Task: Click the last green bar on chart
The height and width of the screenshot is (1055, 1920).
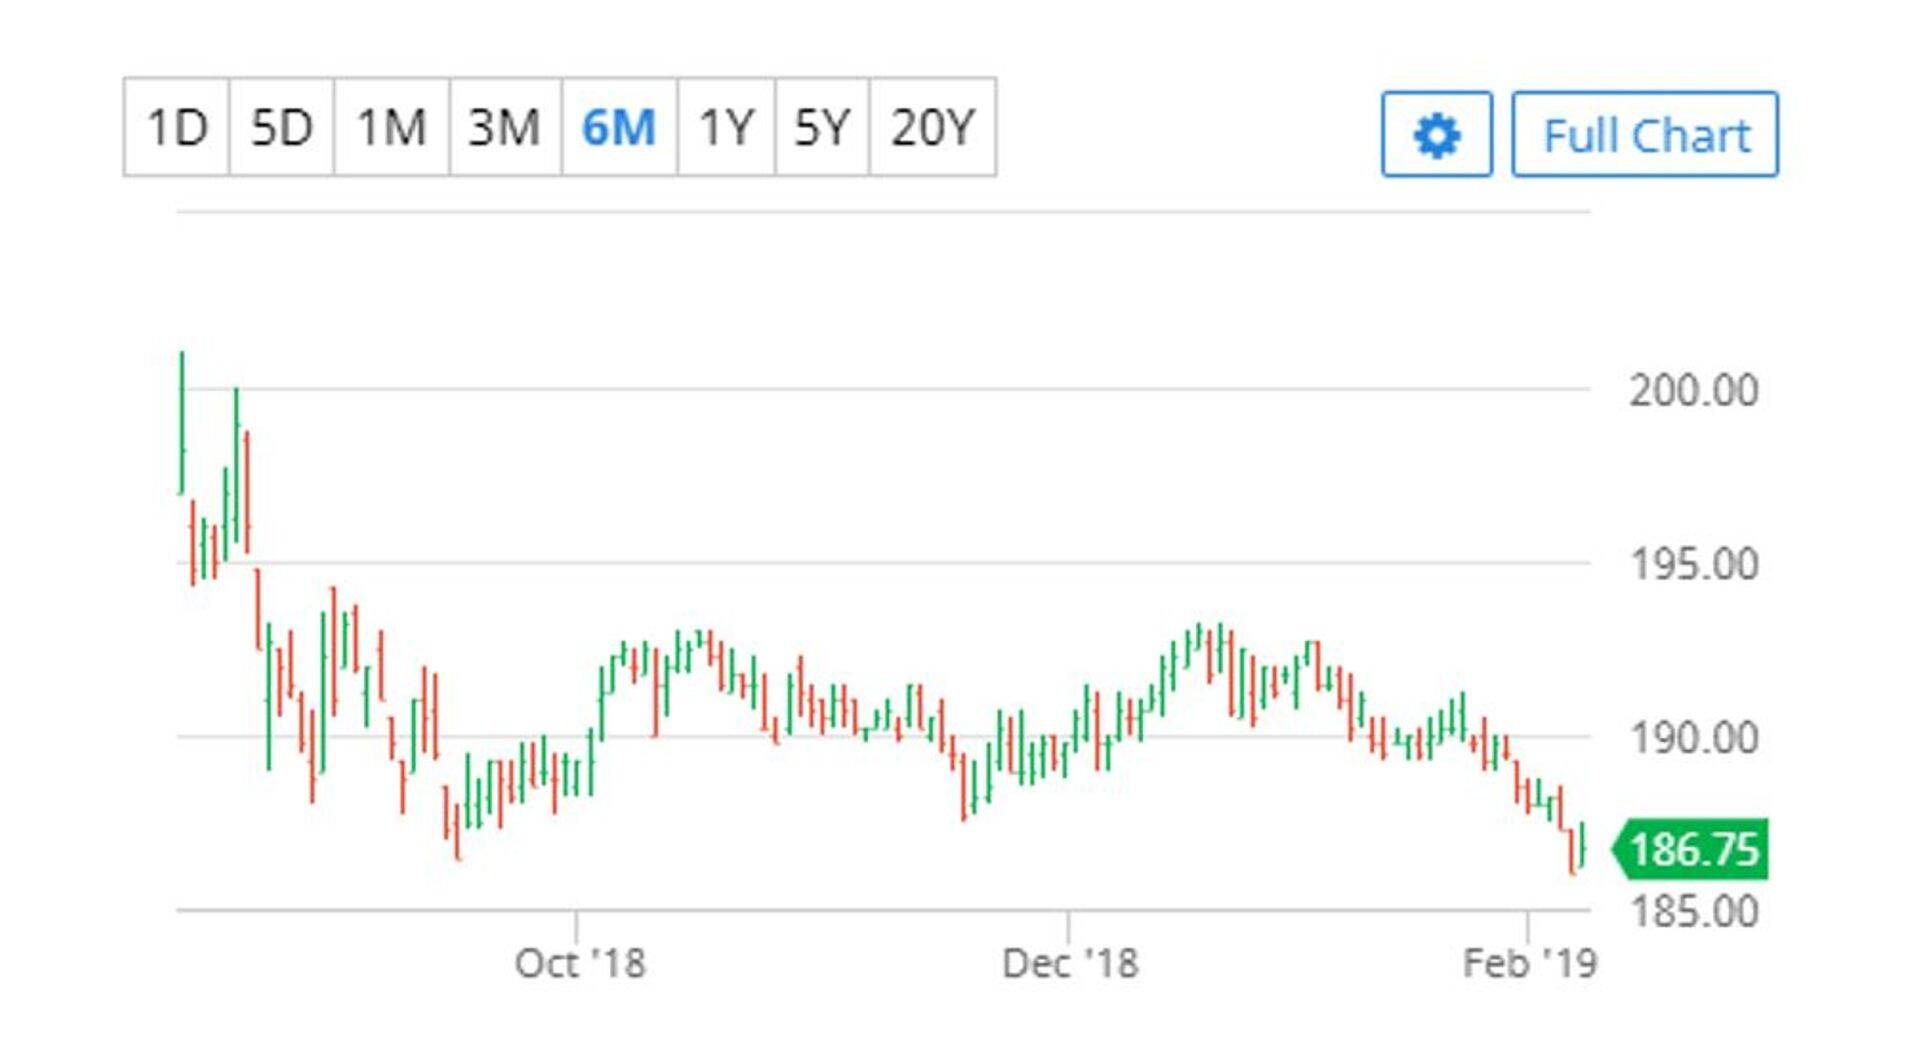Action: coord(1582,845)
